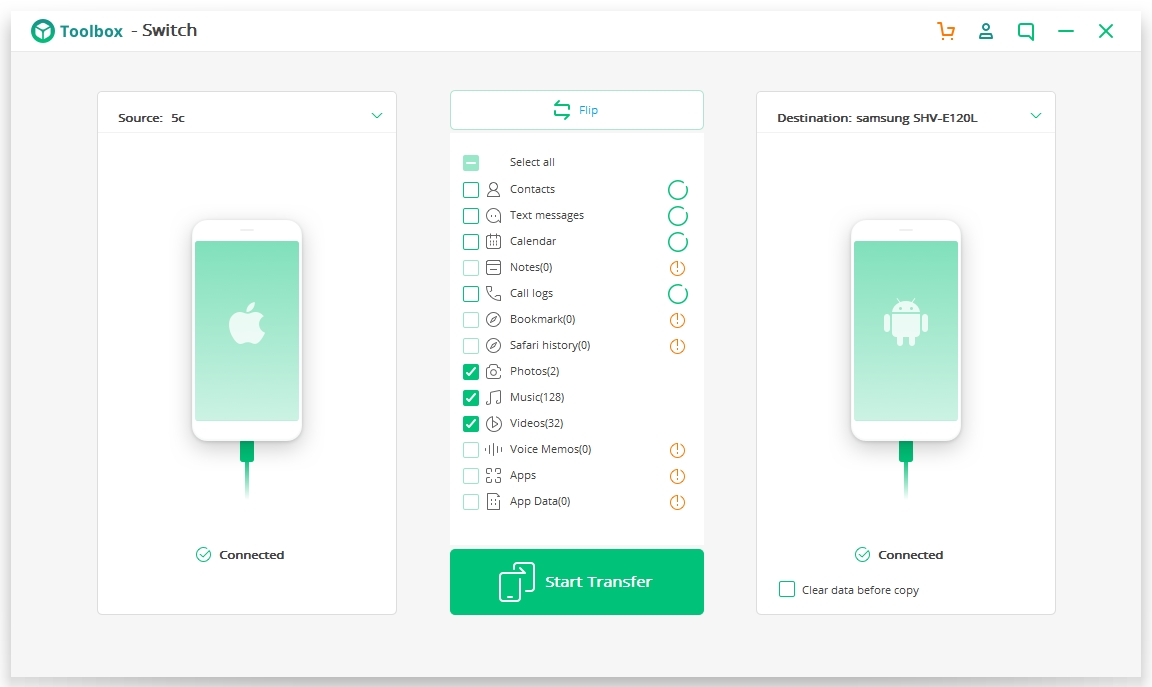This screenshot has height=687, width=1152.
Task: Uncheck the Music checkbox
Action: point(471,398)
